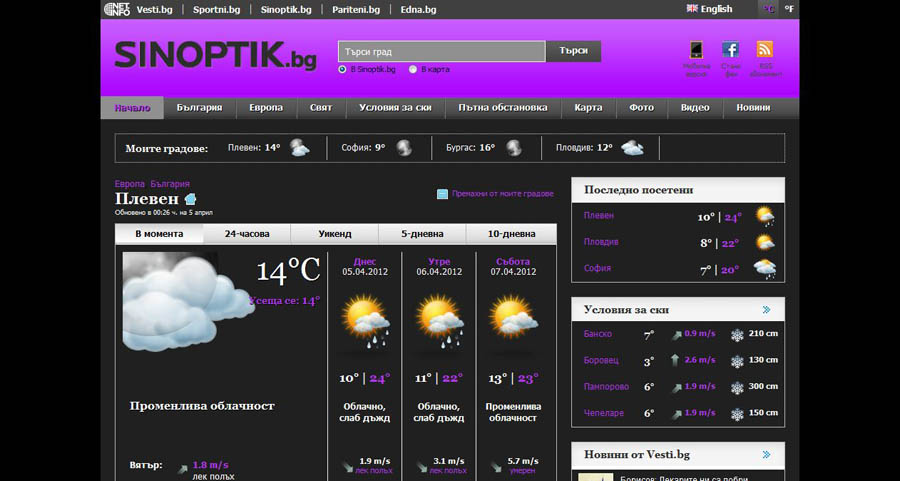Select the В момента tab
This screenshot has width=900, height=481.
[159, 234]
